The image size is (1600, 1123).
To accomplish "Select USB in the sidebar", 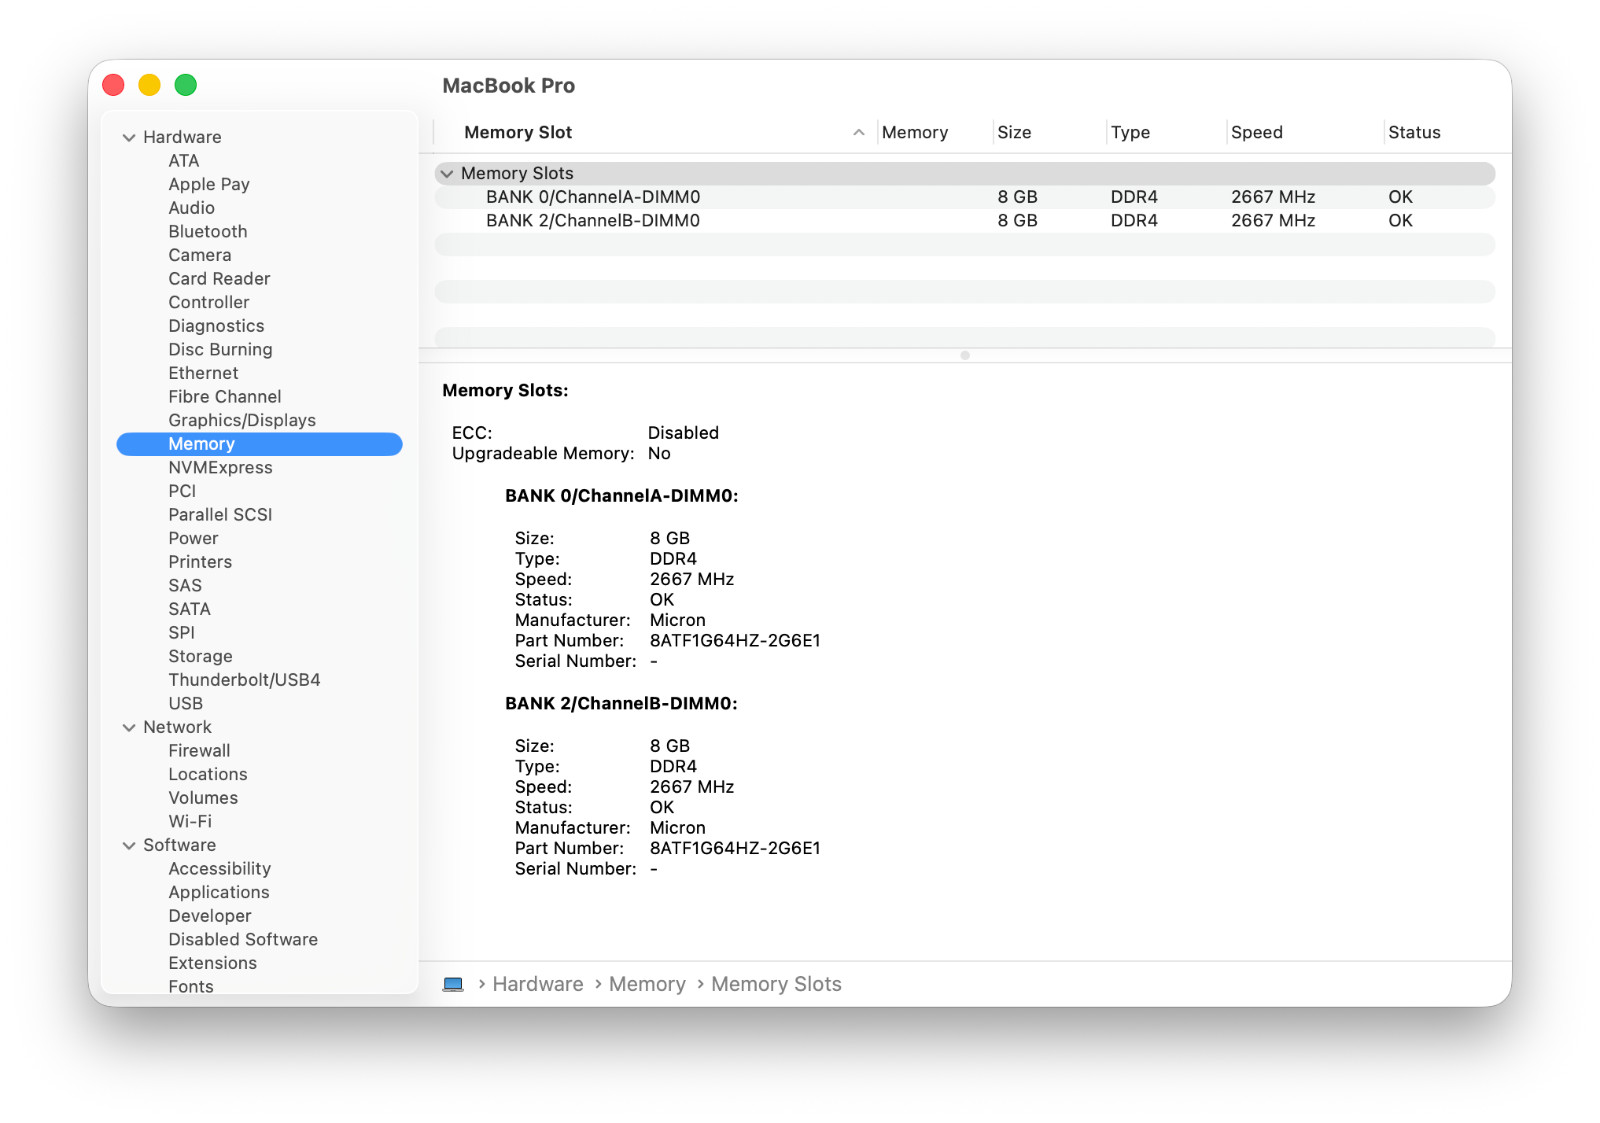I will point(185,703).
